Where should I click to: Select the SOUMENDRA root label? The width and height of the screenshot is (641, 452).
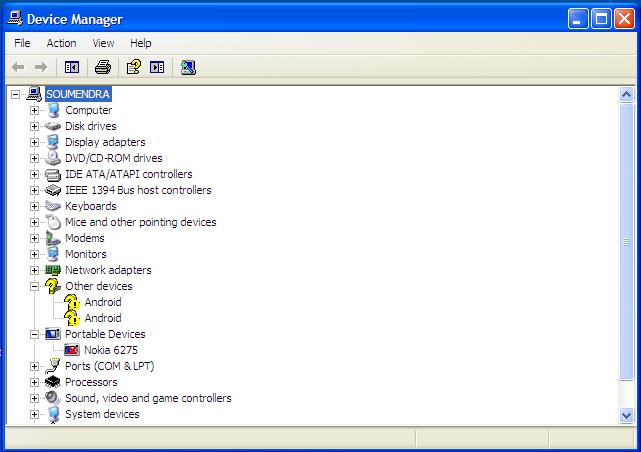pyautogui.click(x=78, y=94)
